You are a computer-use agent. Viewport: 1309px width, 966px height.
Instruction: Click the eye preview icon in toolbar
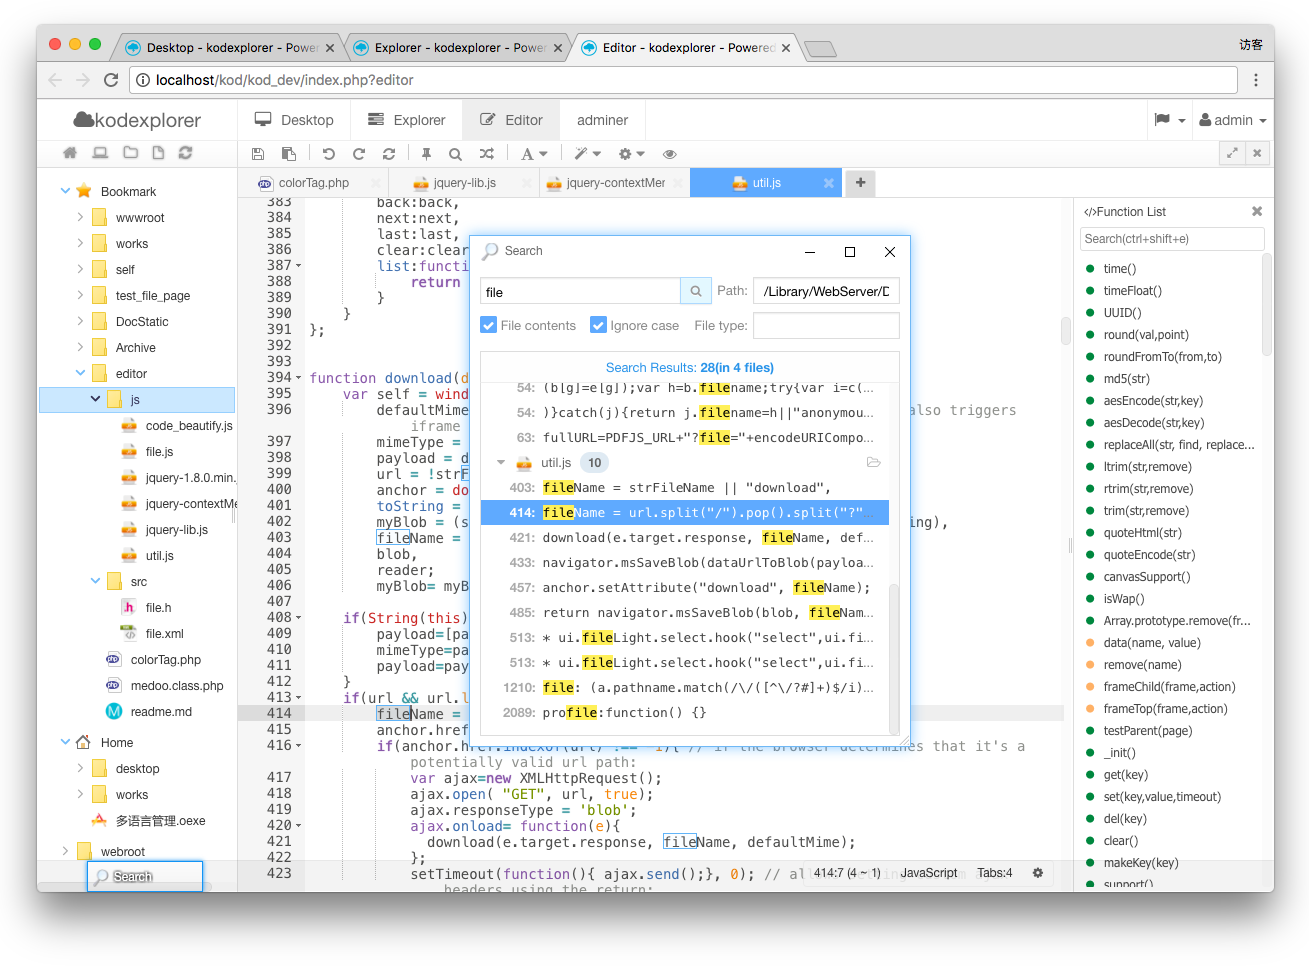pyautogui.click(x=670, y=154)
